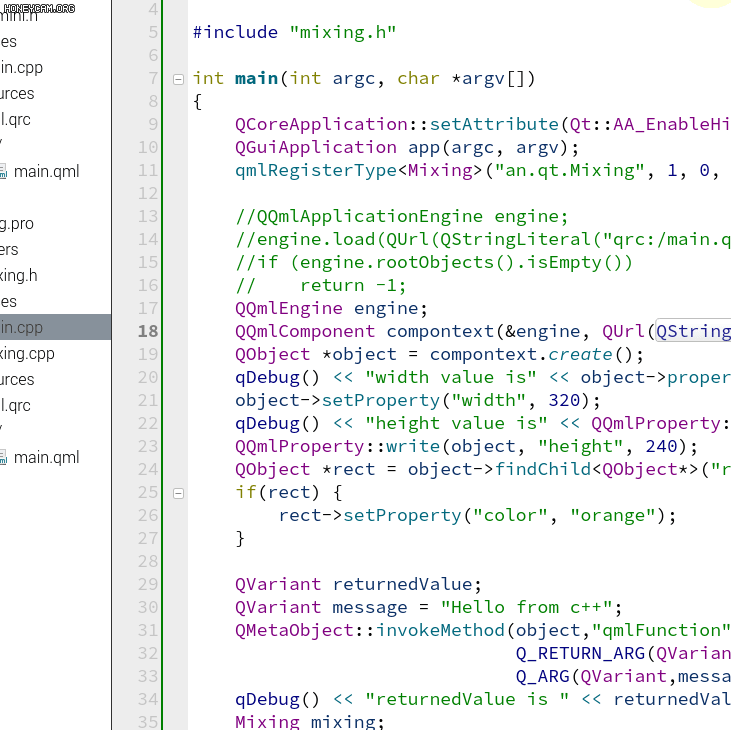731x730 pixels.
Task: Click the Honeycam.org watermark
Action: click(x=39, y=8)
